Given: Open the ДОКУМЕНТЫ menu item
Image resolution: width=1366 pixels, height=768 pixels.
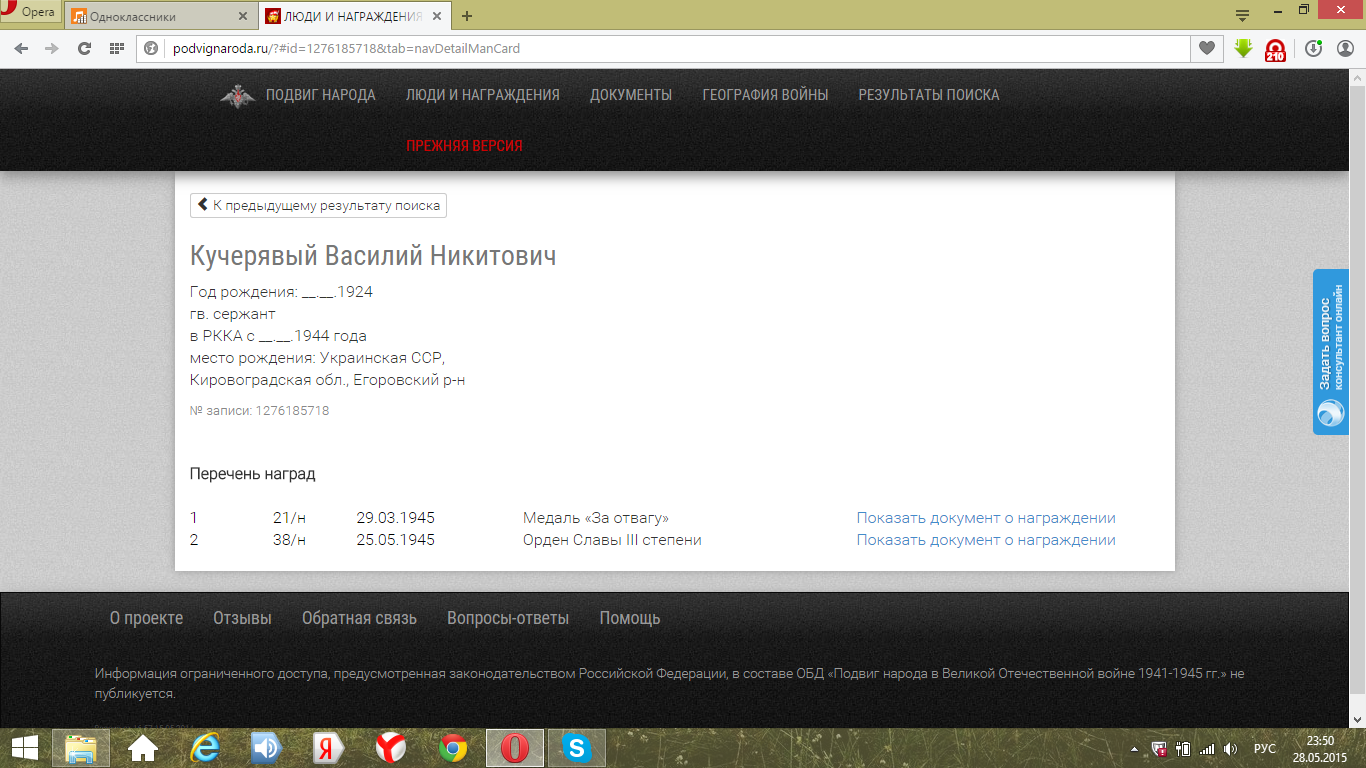Looking at the screenshot, I should tap(630, 95).
